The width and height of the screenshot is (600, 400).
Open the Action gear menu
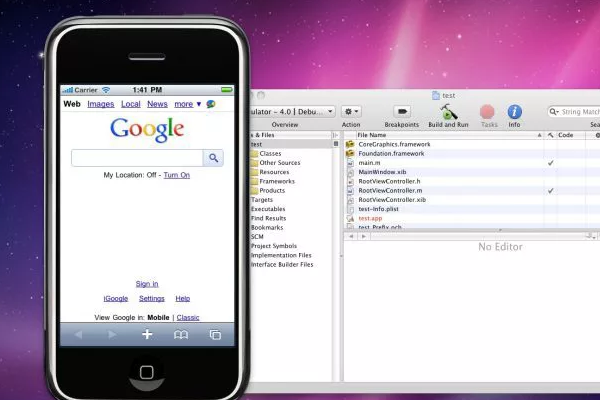click(x=351, y=111)
